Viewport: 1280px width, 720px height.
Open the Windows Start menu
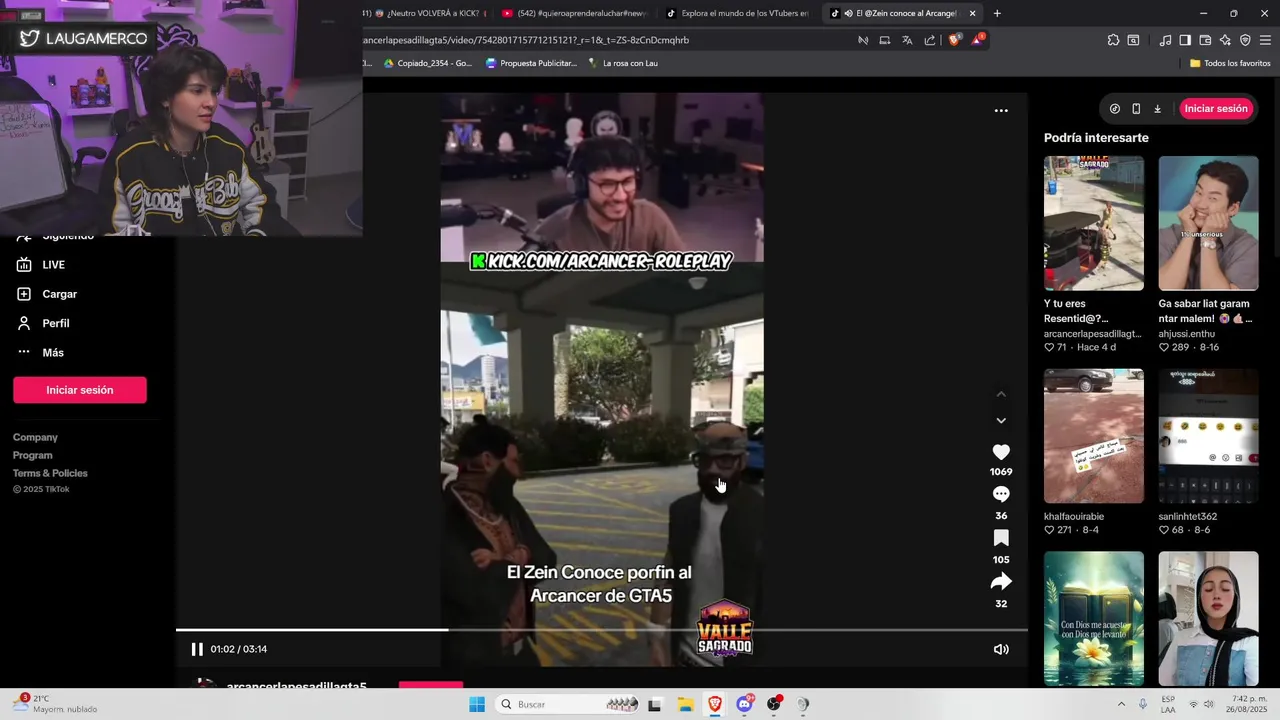(477, 704)
